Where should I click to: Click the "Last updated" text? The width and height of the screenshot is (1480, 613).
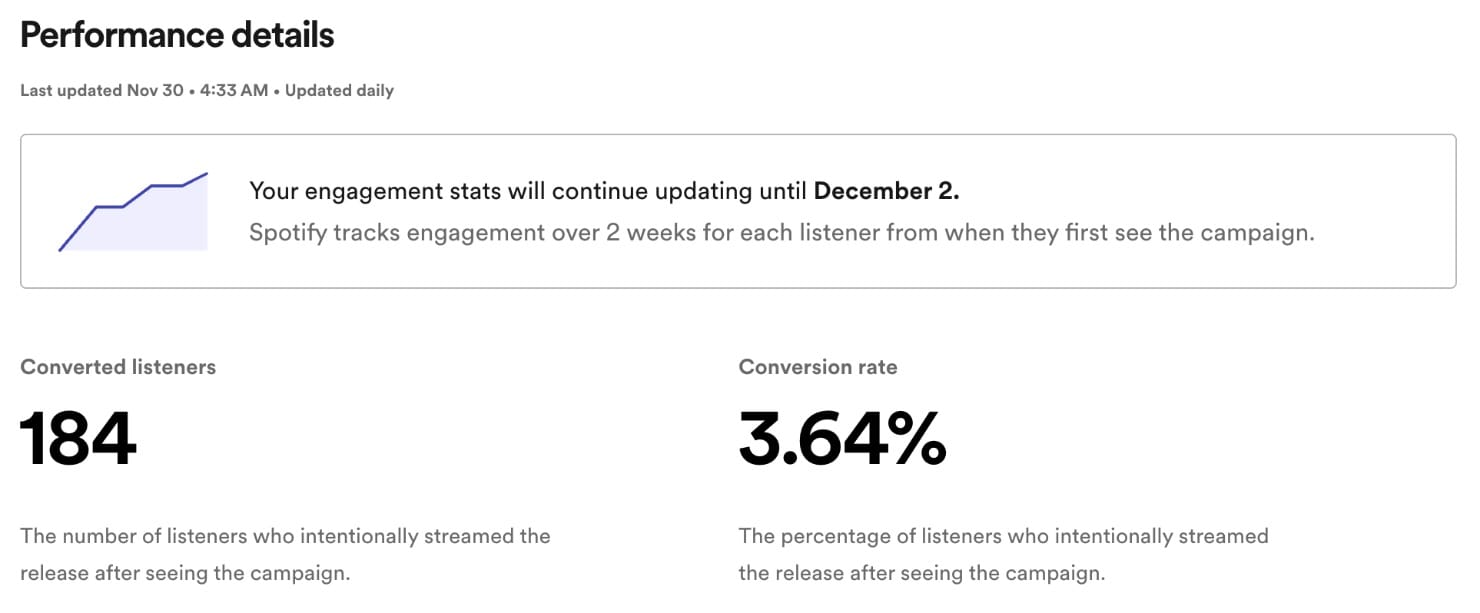pyautogui.click(x=70, y=91)
